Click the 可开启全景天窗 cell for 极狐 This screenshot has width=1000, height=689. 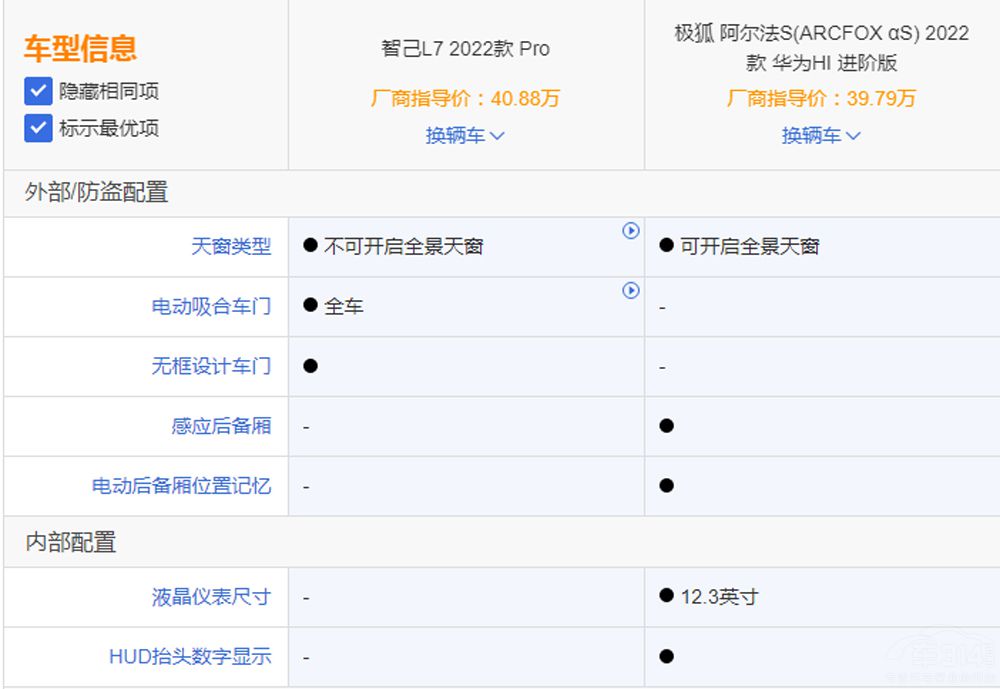(x=749, y=247)
